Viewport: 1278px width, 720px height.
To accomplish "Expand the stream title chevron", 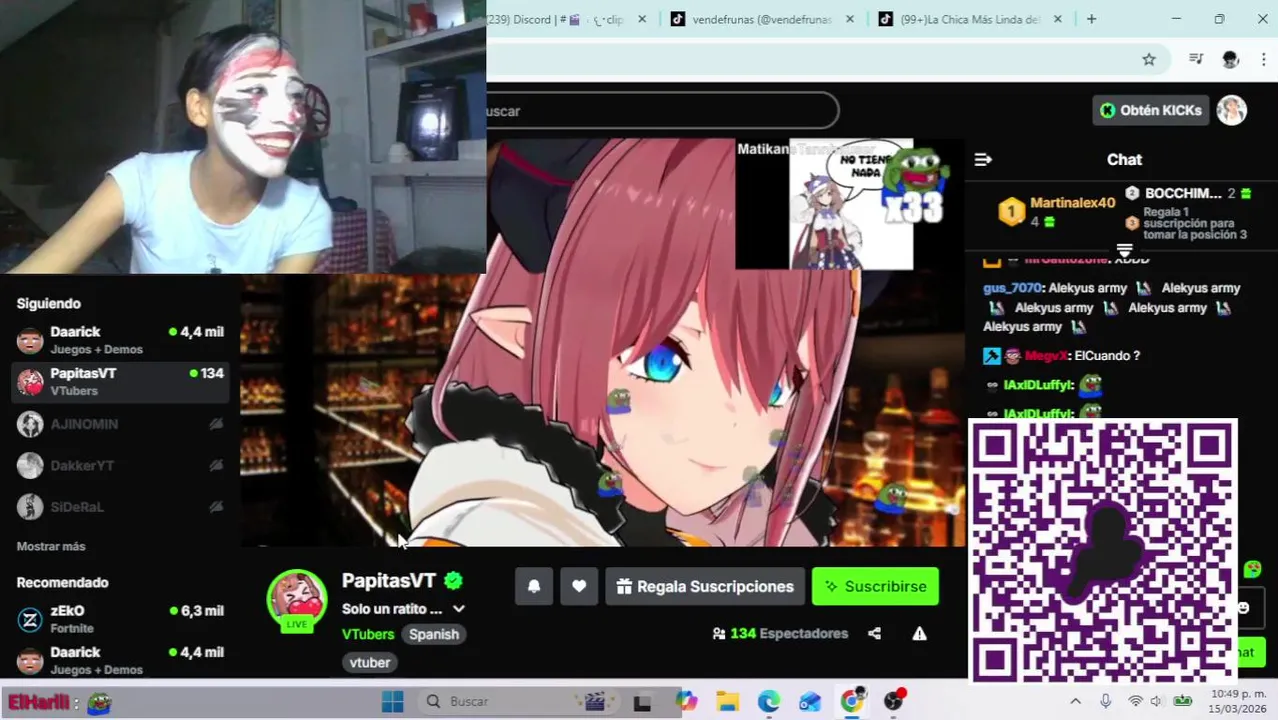I will pos(458,609).
